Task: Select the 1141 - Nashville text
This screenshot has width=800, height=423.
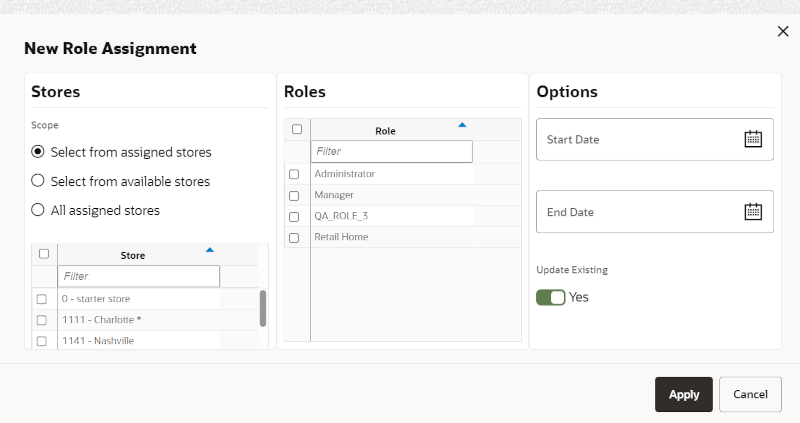Action: [x=98, y=340]
